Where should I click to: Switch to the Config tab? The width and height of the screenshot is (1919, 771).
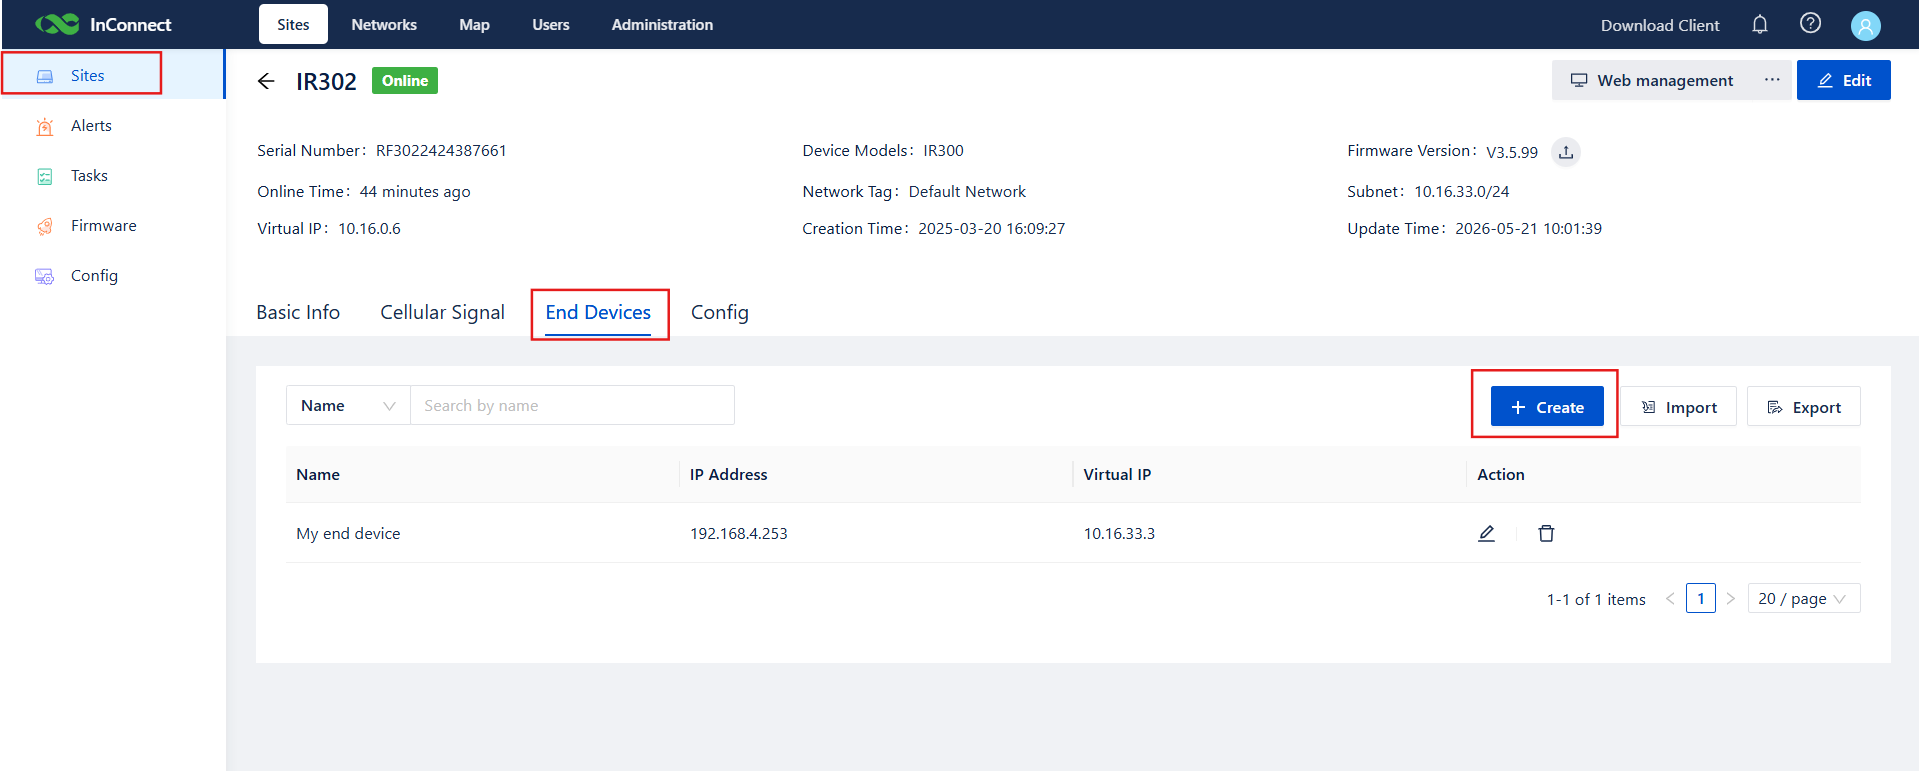[720, 312]
